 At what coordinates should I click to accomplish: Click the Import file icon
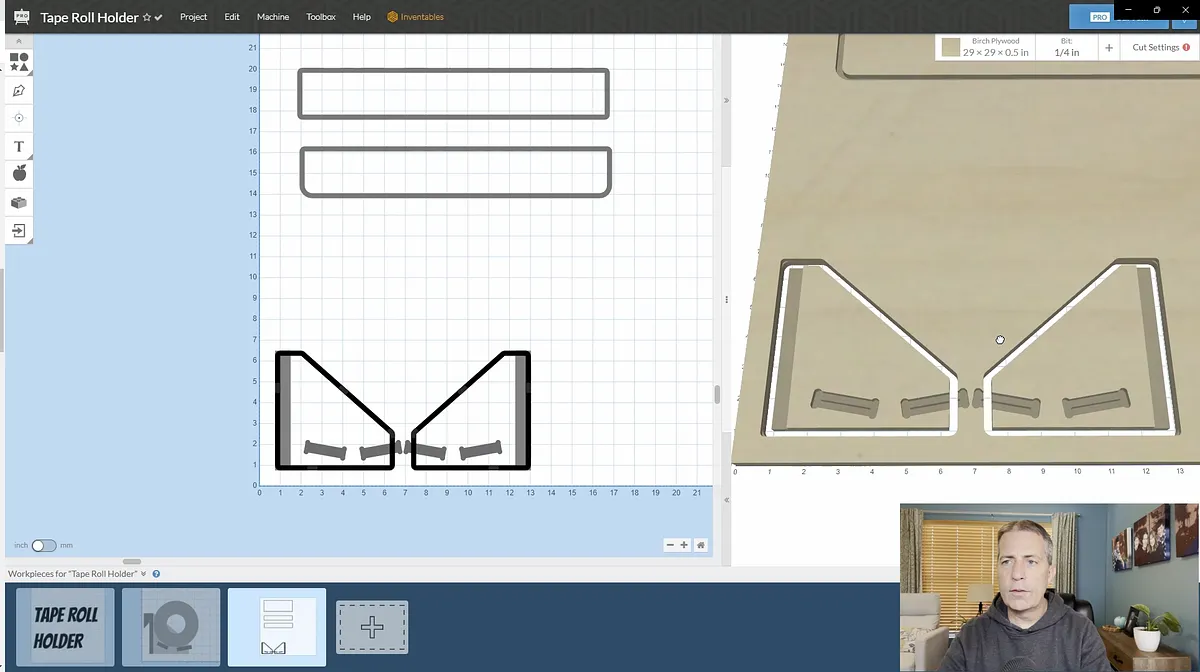18,230
